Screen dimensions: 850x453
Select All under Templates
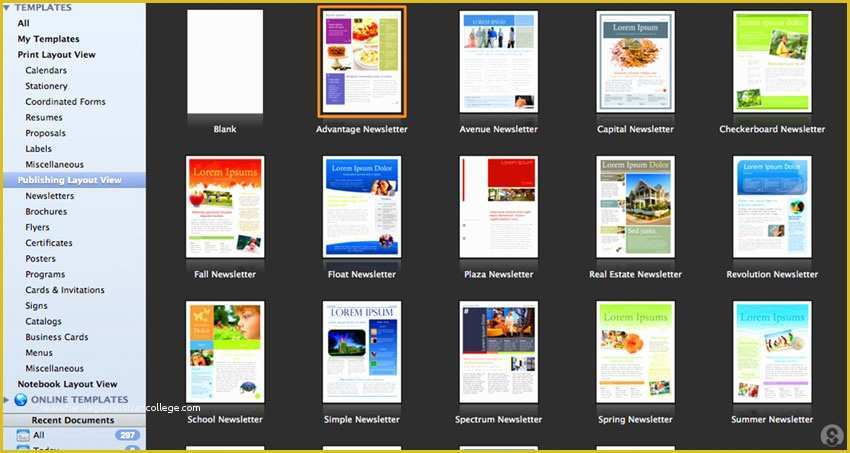[23, 23]
